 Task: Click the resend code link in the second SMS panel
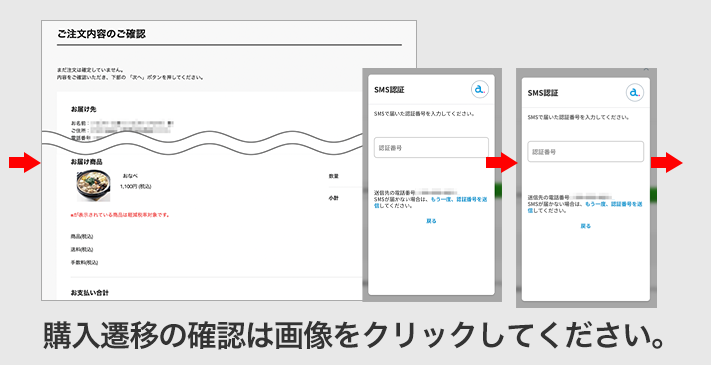pos(613,204)
